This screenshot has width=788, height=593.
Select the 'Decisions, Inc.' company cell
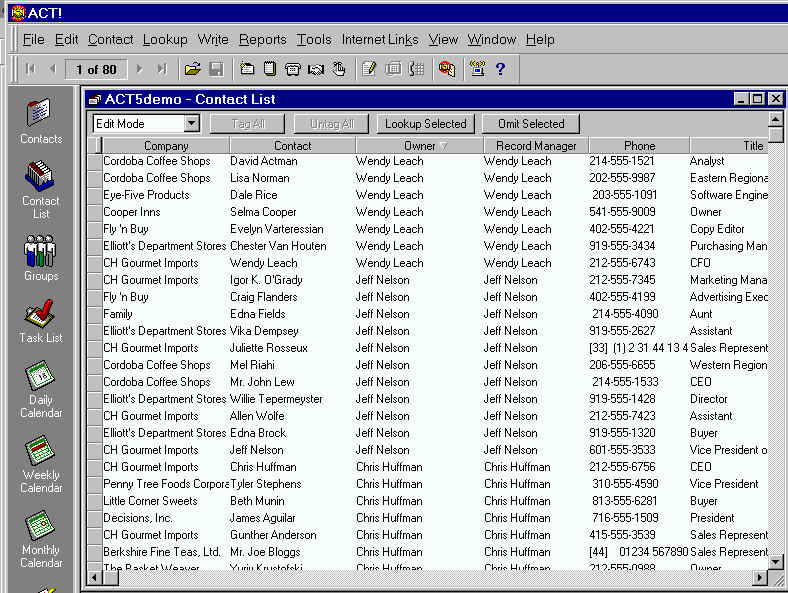[x=138, y=518]
